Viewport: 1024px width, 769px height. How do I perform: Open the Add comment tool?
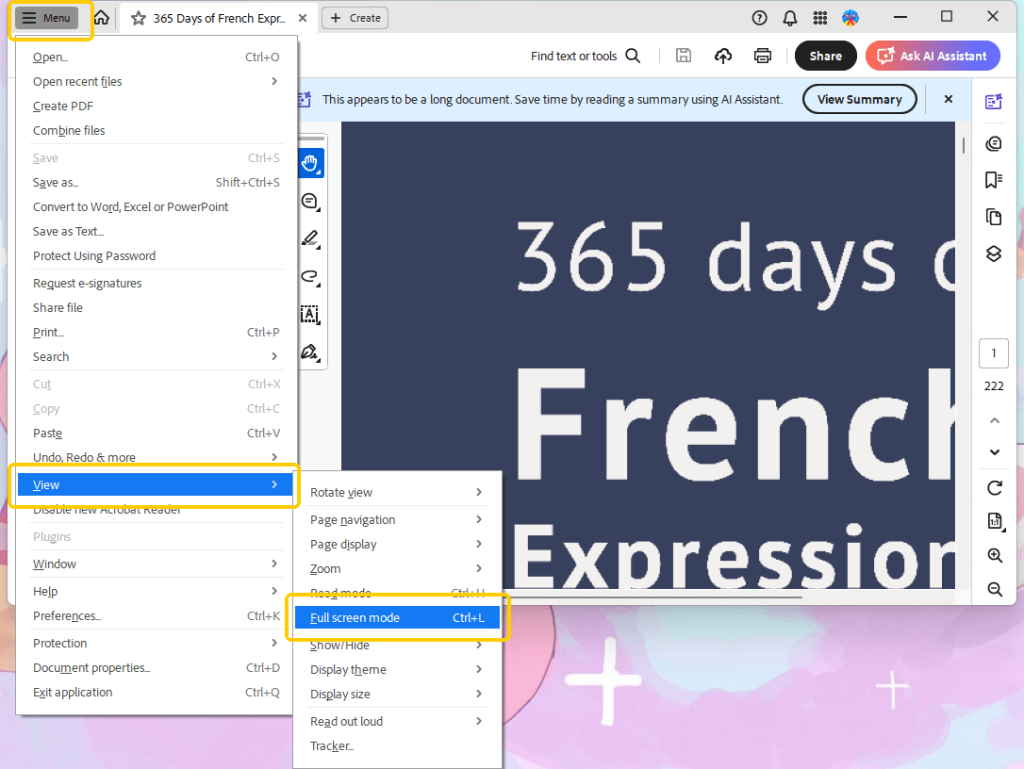point(310,201)
